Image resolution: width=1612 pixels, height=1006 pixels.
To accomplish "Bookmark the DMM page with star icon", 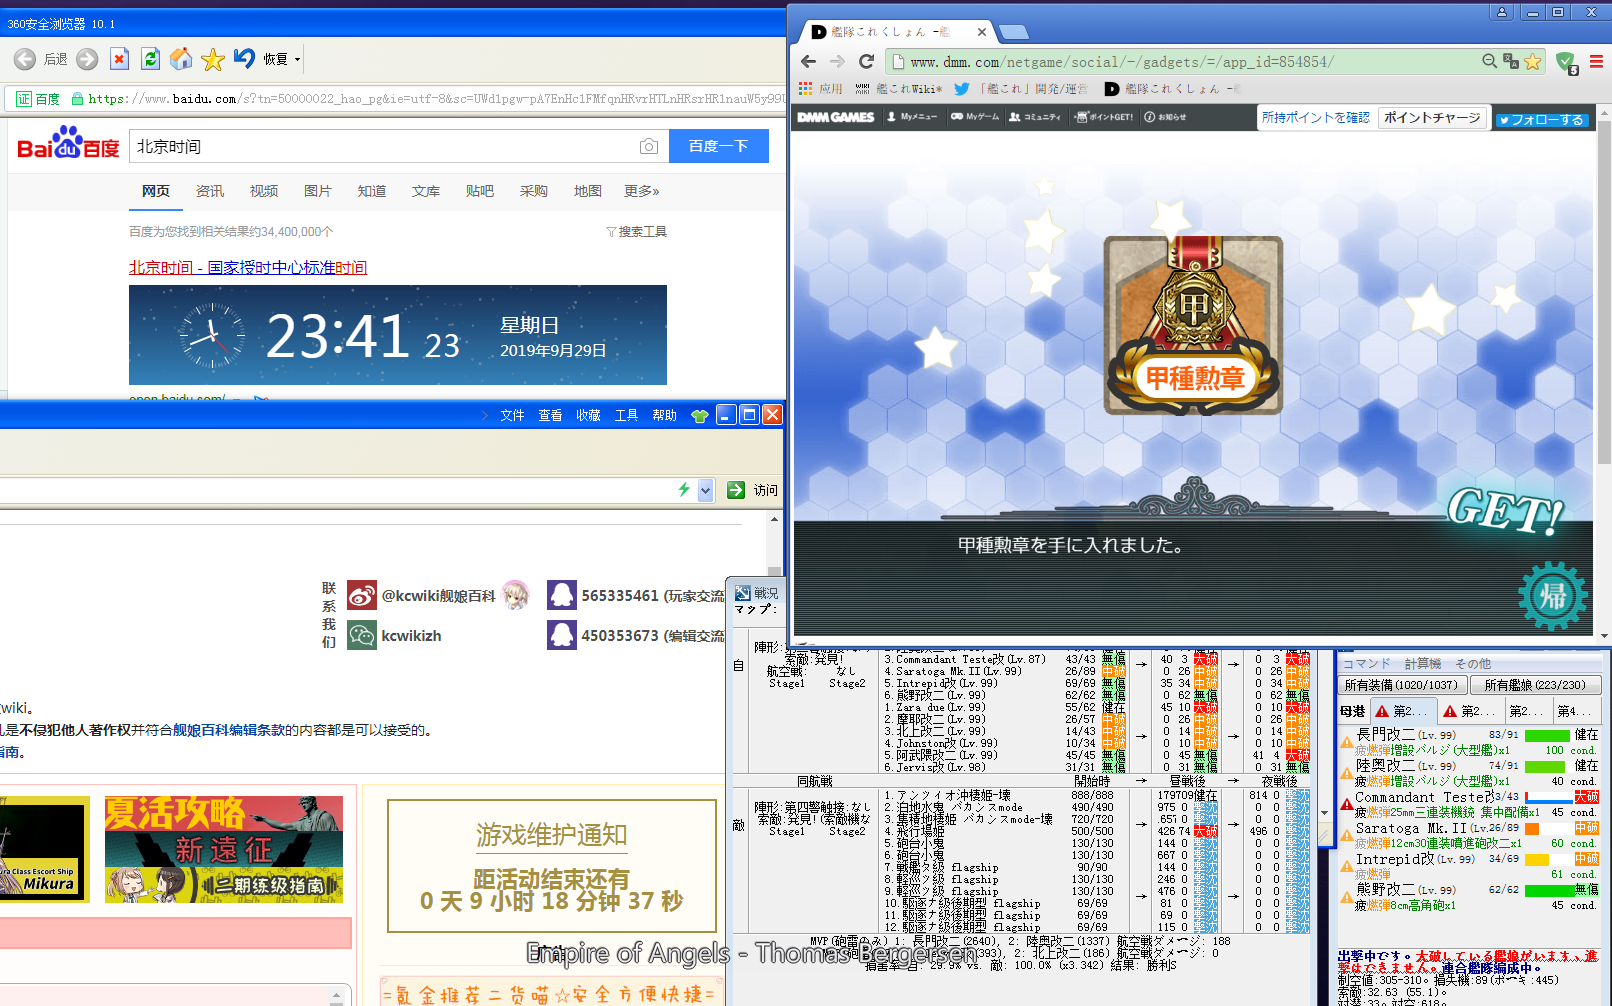I will pyautogui.click(x=1532, y=61).
